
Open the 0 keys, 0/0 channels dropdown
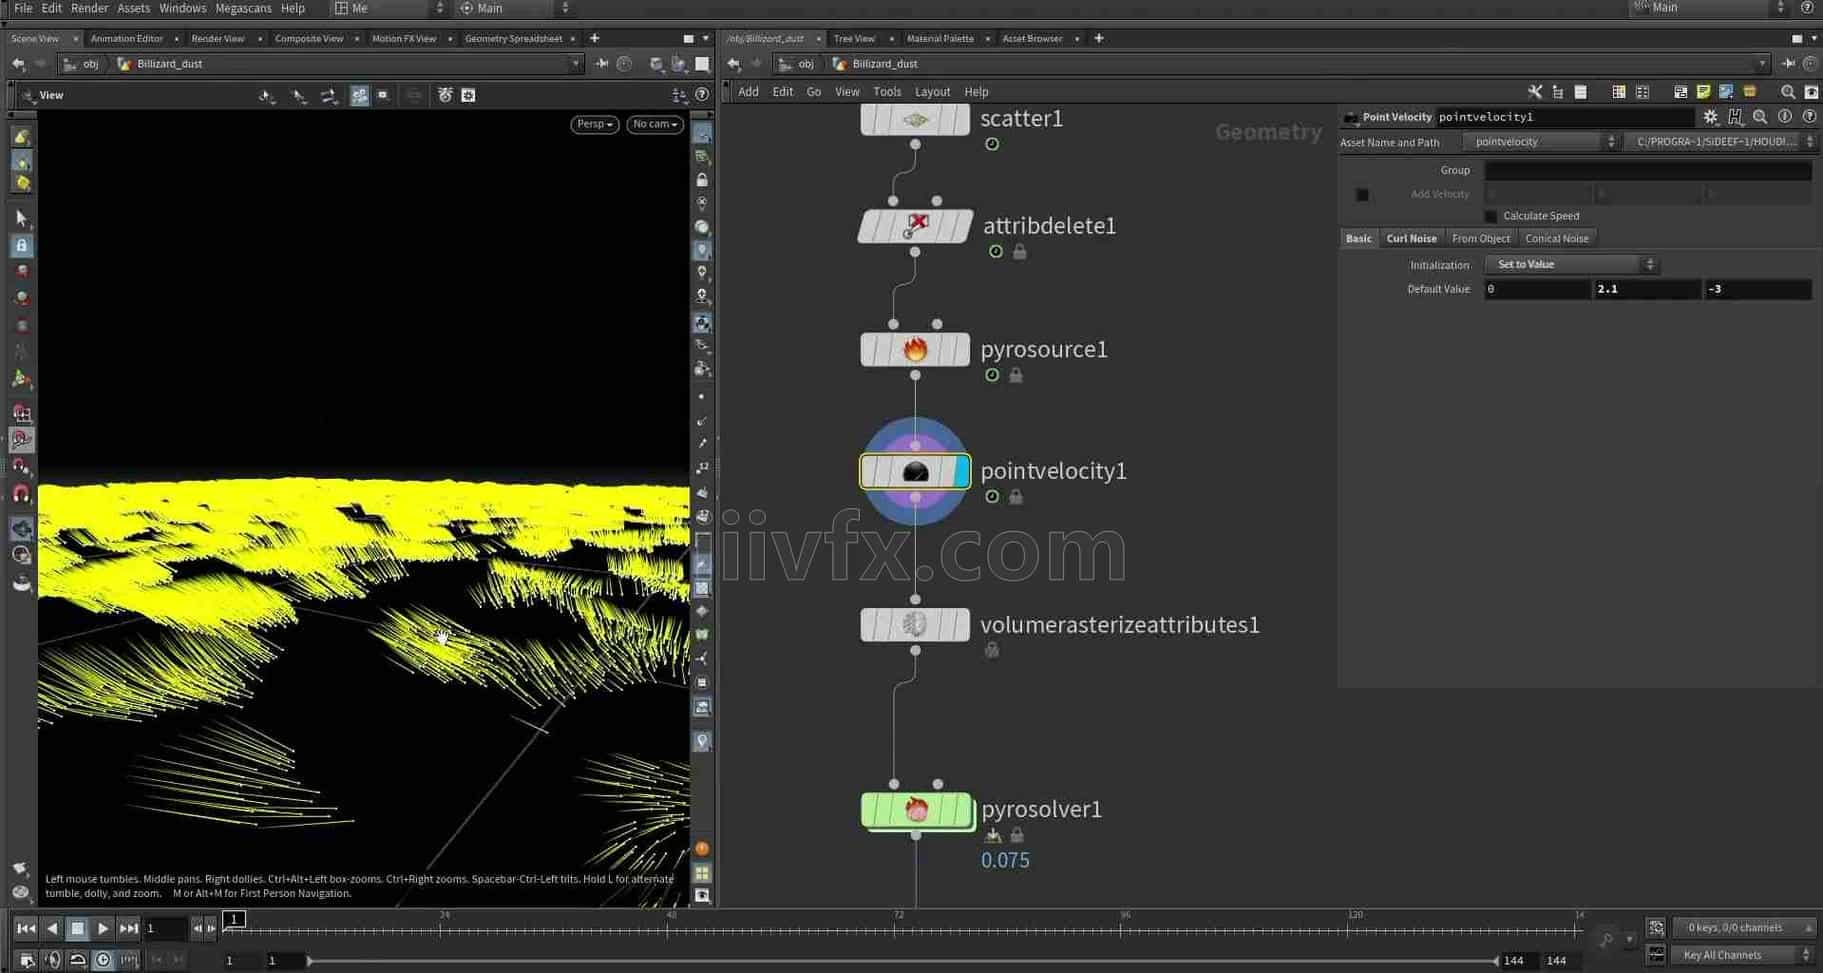tap(1744, 928)
